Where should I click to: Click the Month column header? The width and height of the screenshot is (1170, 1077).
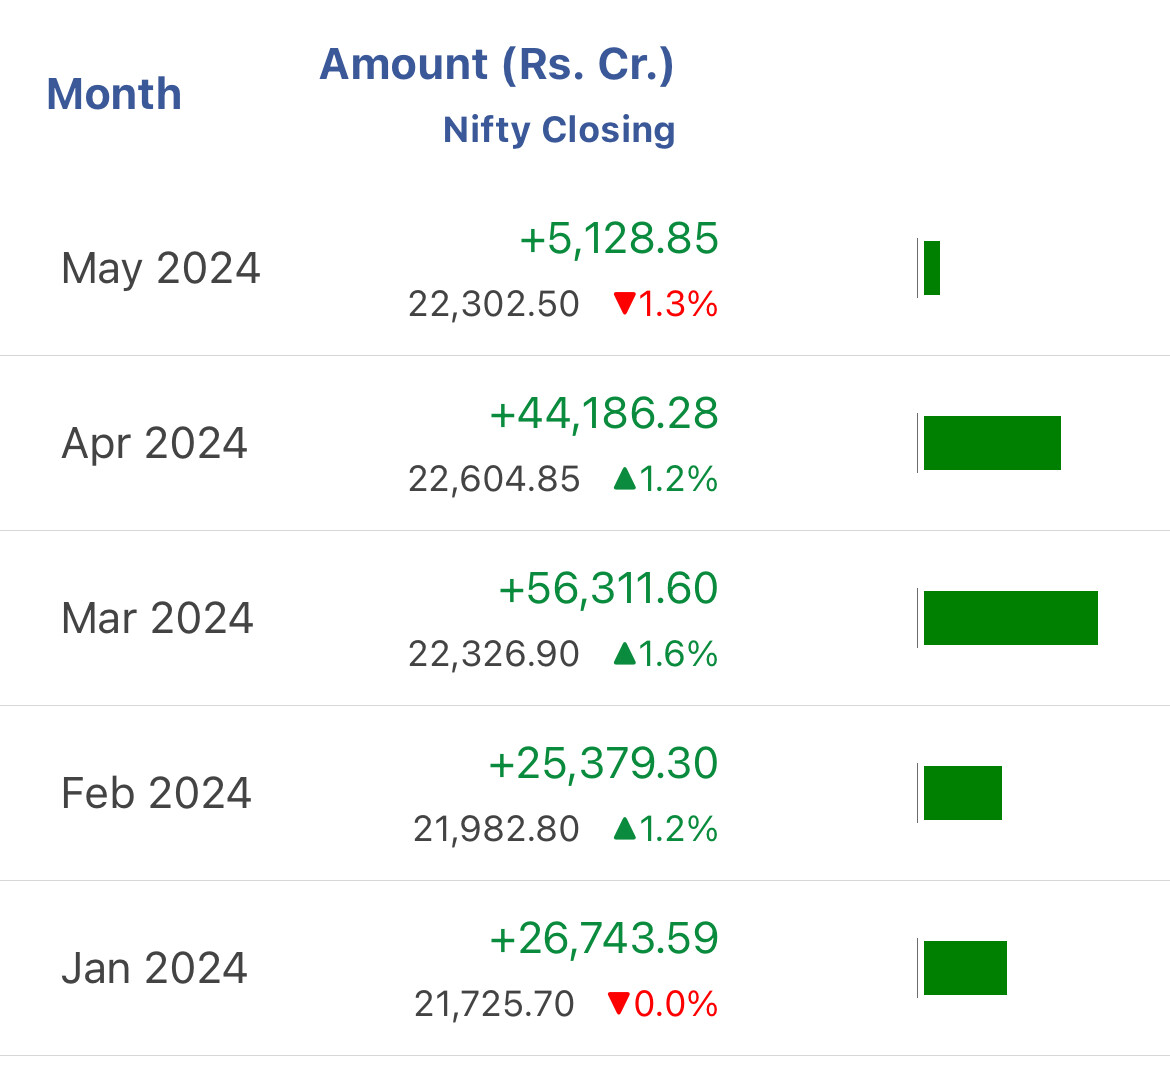click(x=114, y=95)
